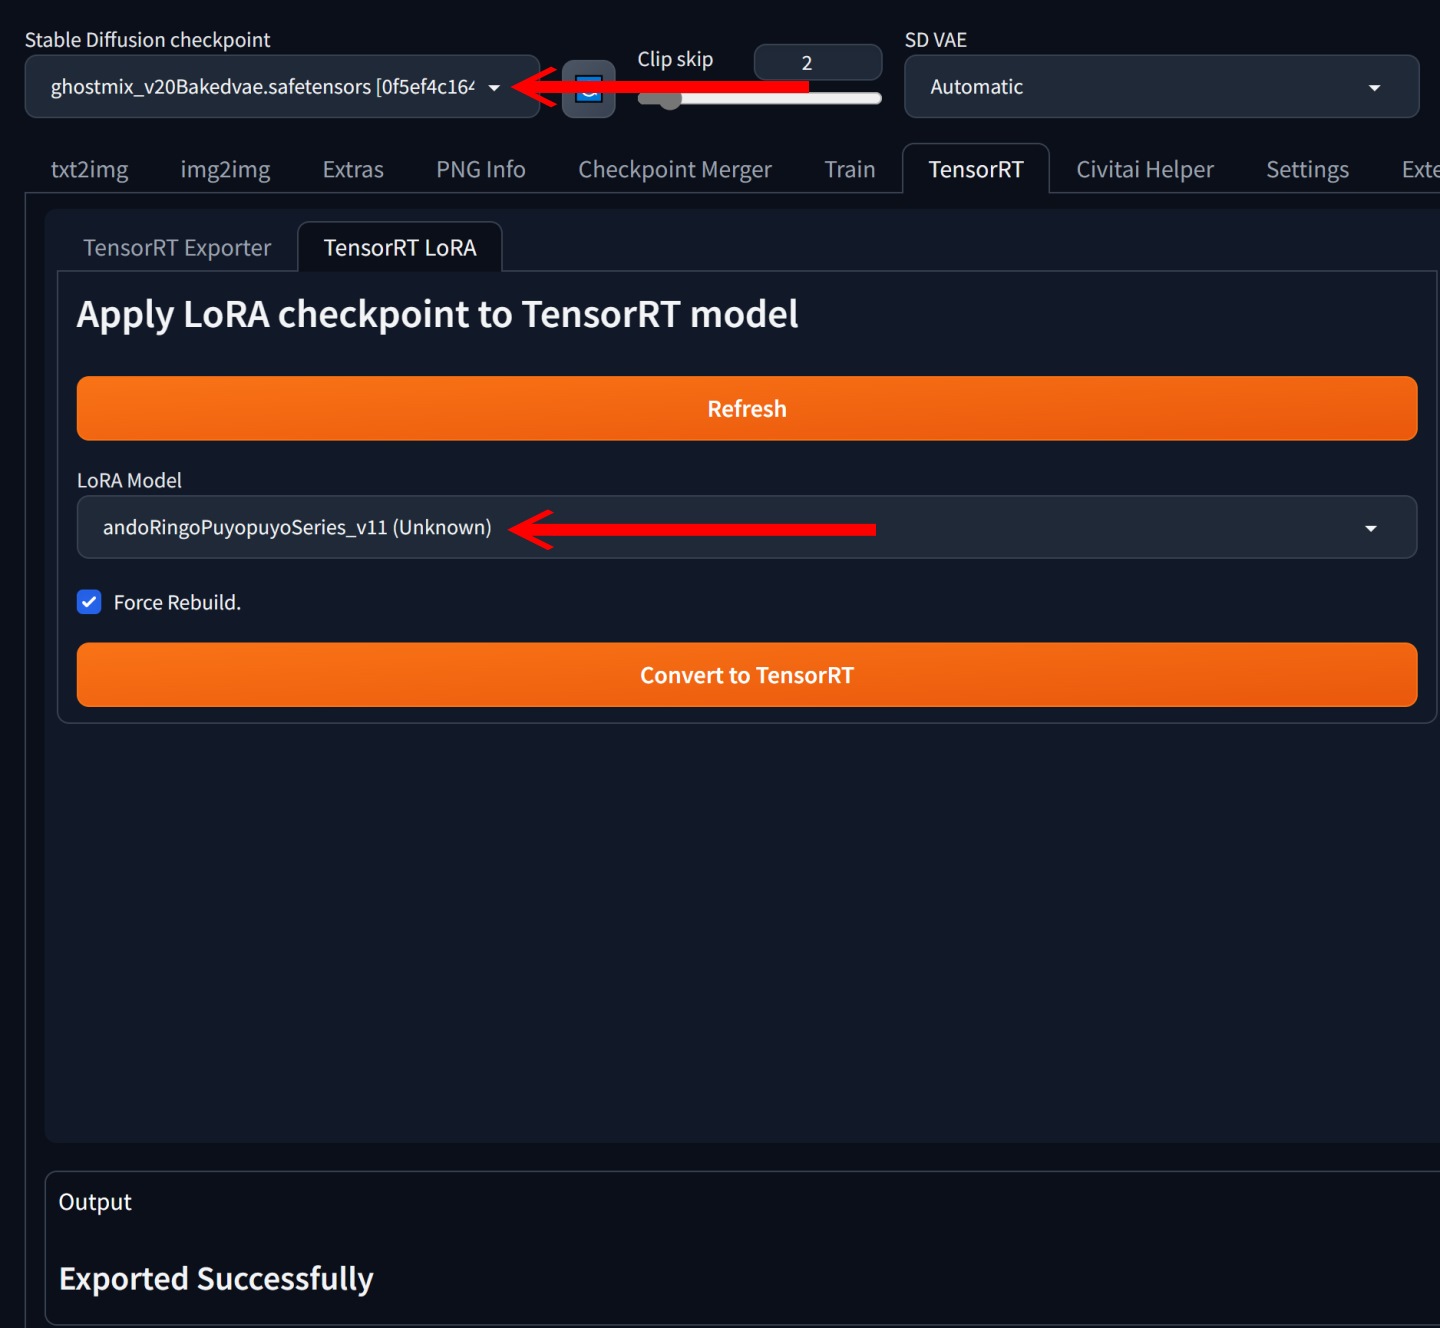Click the refresh checkpoint list icon

pyautogui.click(x=589, y=88)
